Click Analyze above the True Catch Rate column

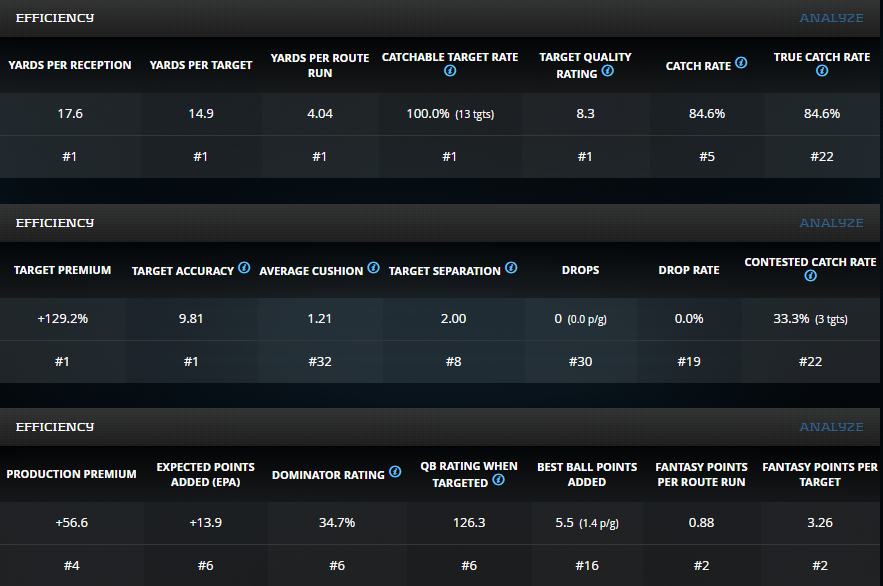(830, 18)
